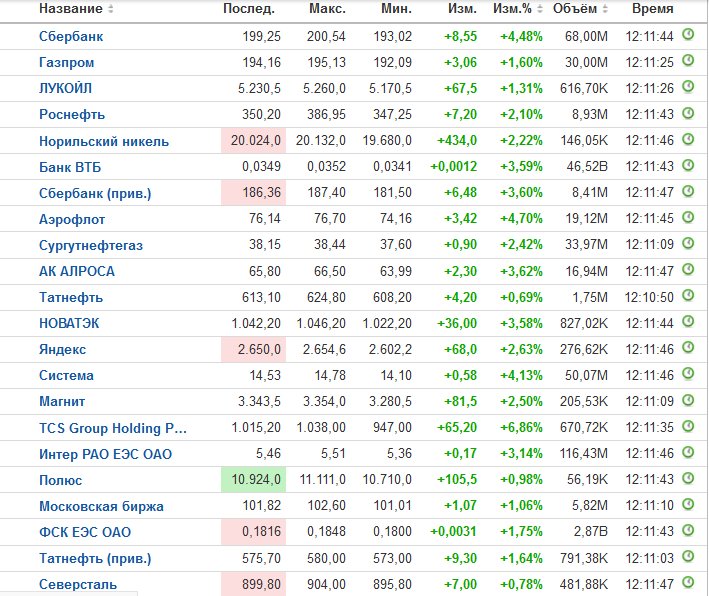Sort table by Название column arrows

(111, 9)
